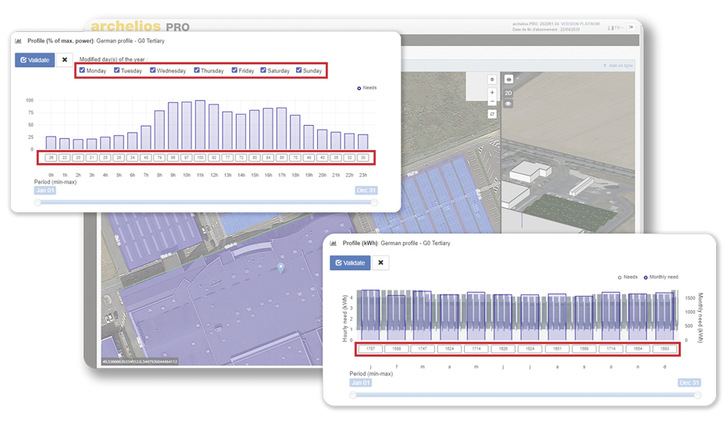Click the Dec 31 end handle of kWh period slider
The image size is (728, 424).
(698, 395)
